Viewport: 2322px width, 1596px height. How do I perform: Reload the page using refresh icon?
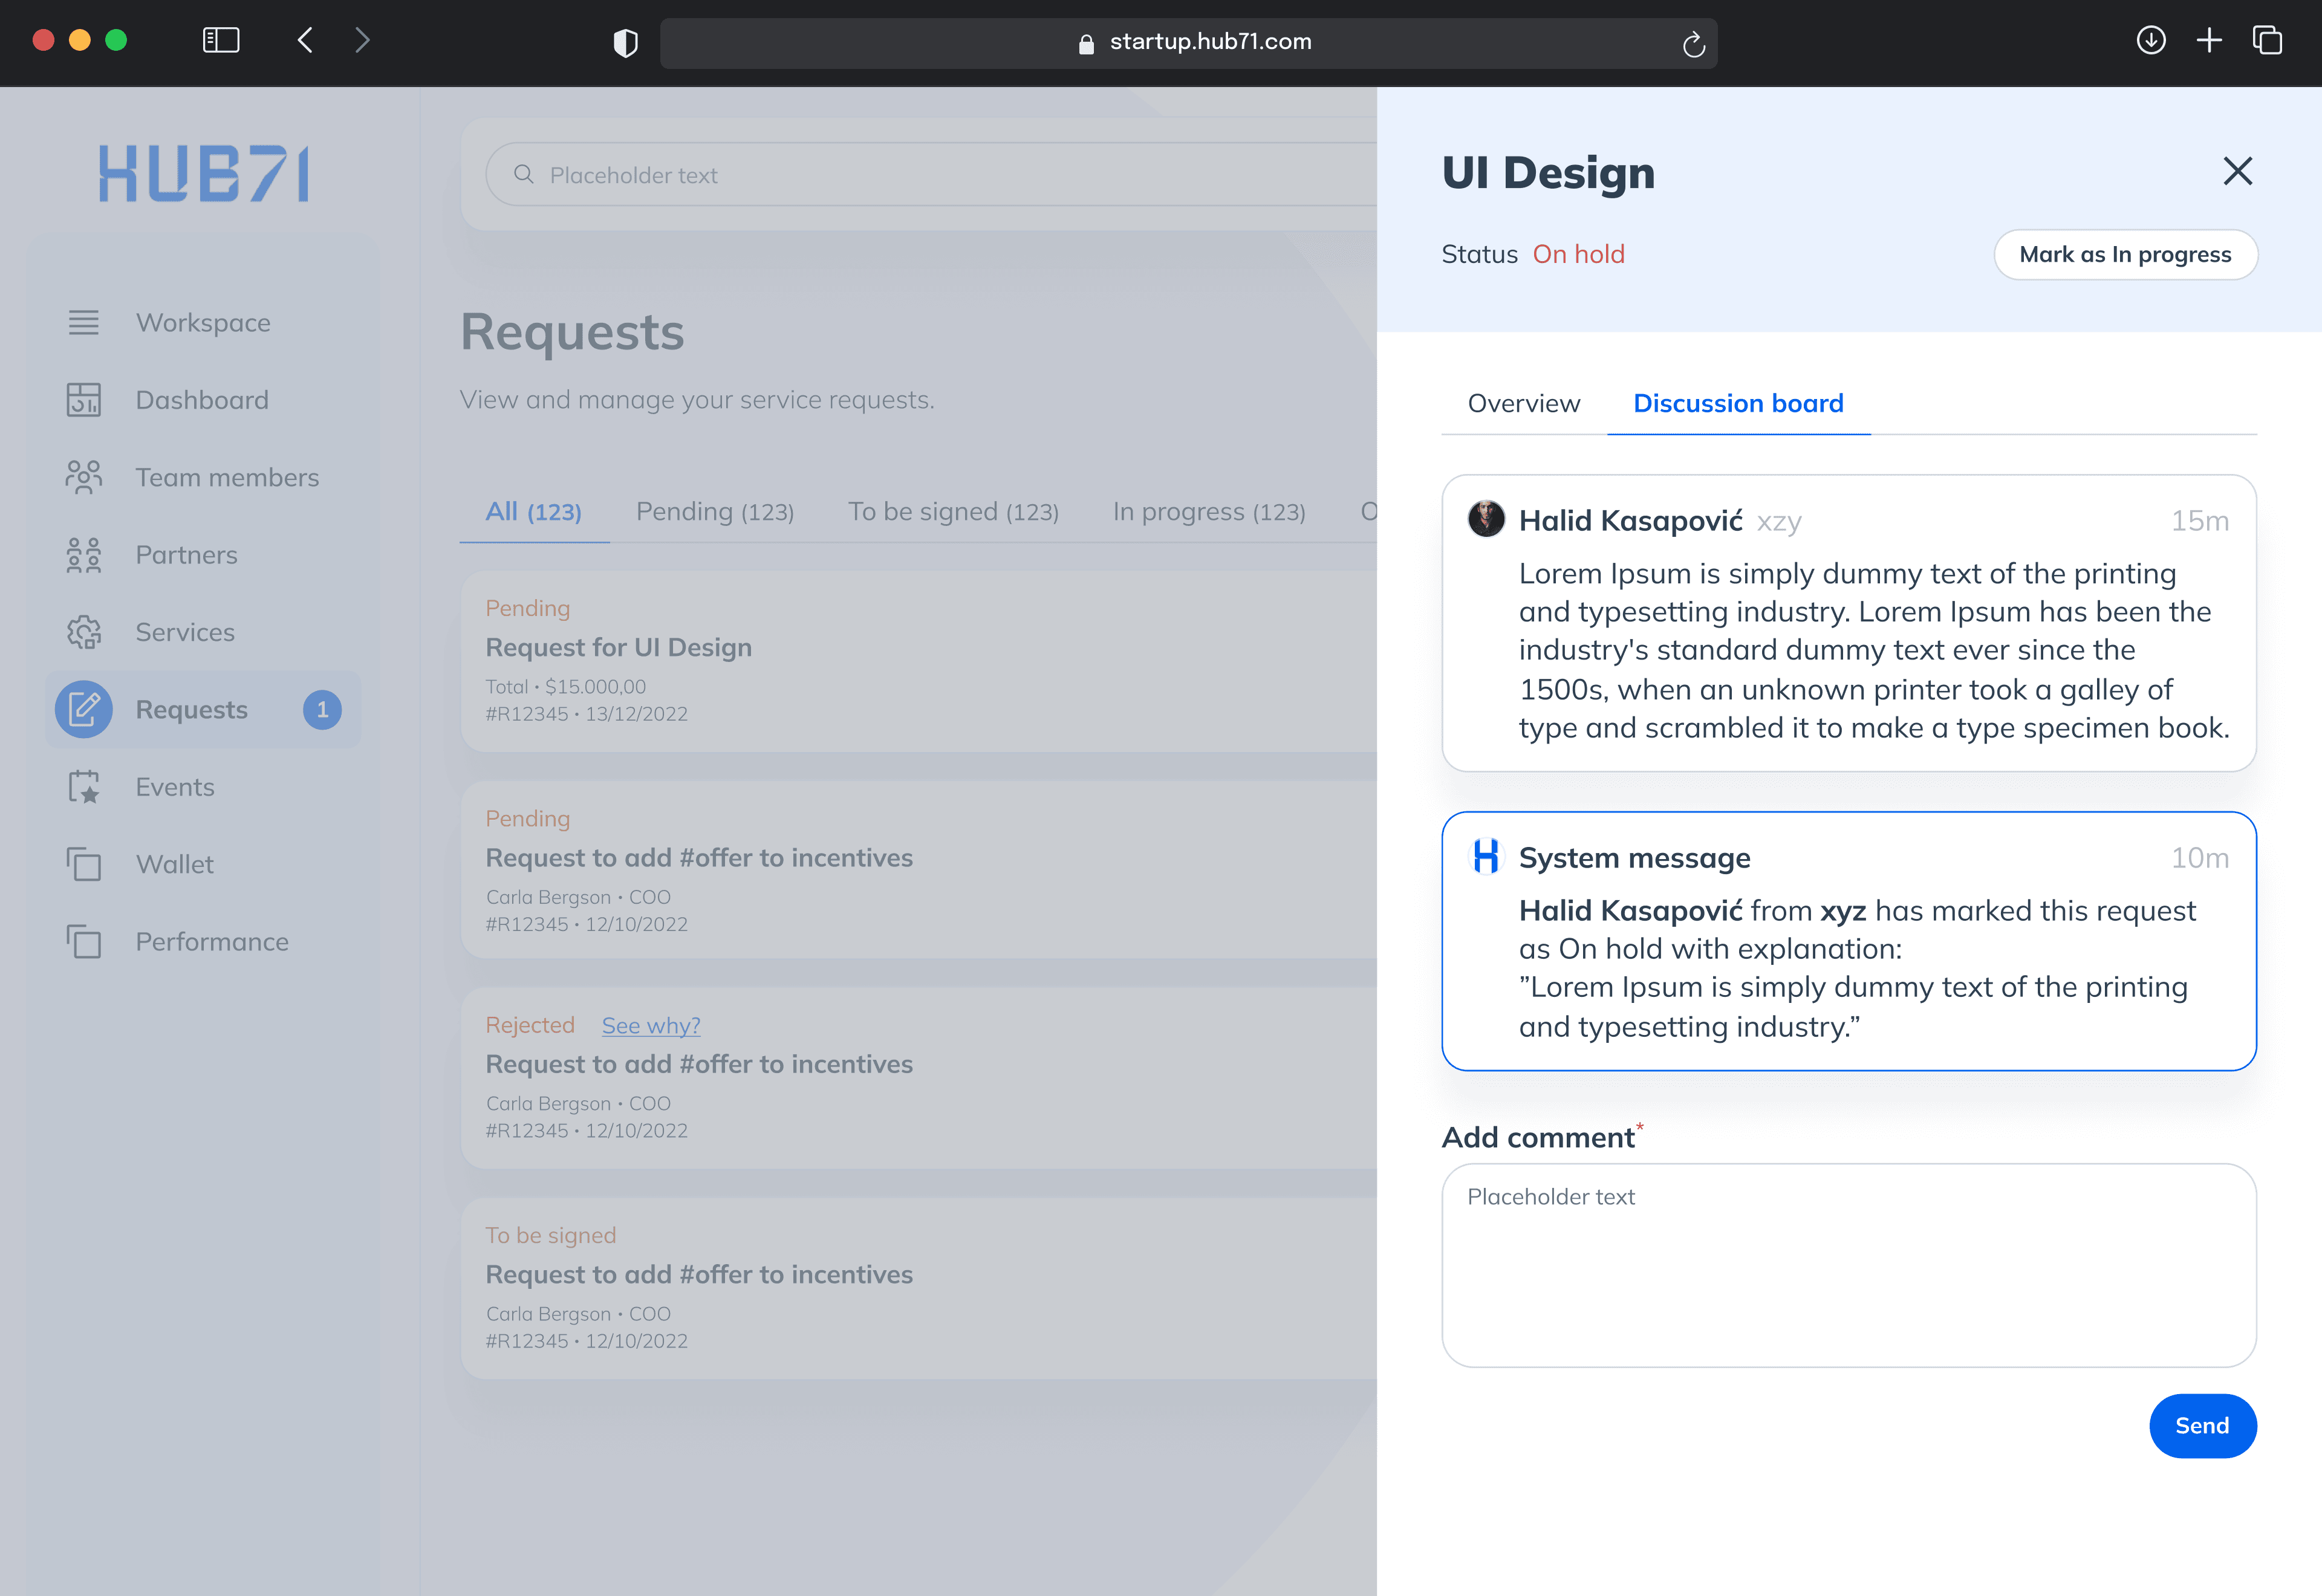[1693, 44]
